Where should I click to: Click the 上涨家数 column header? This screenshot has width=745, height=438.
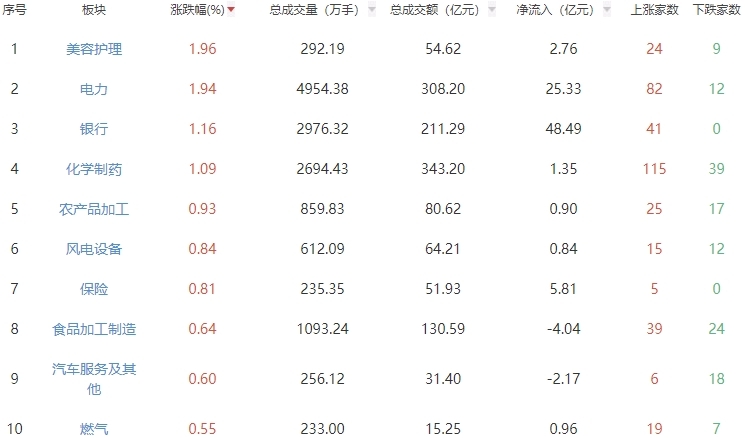click(655, 10)
